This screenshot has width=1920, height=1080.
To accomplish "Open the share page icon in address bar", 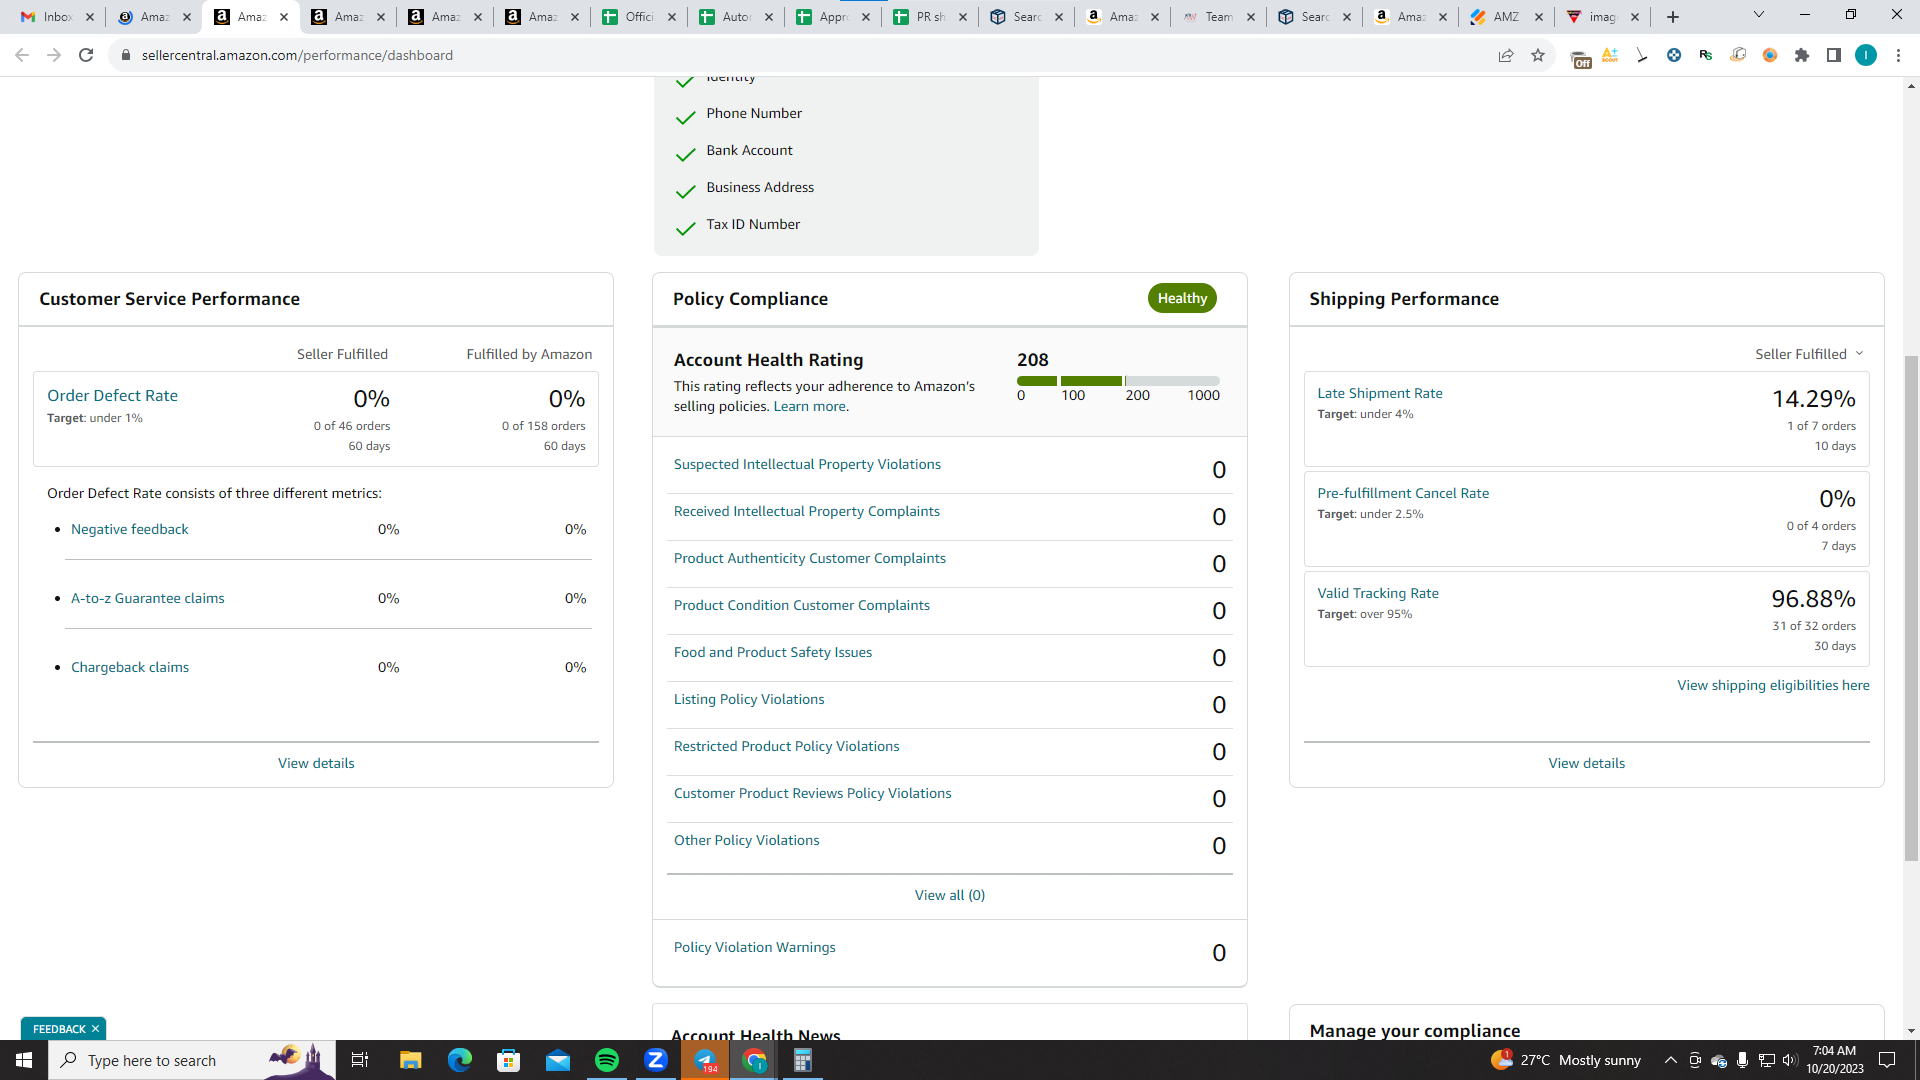I will (1506, 55).
